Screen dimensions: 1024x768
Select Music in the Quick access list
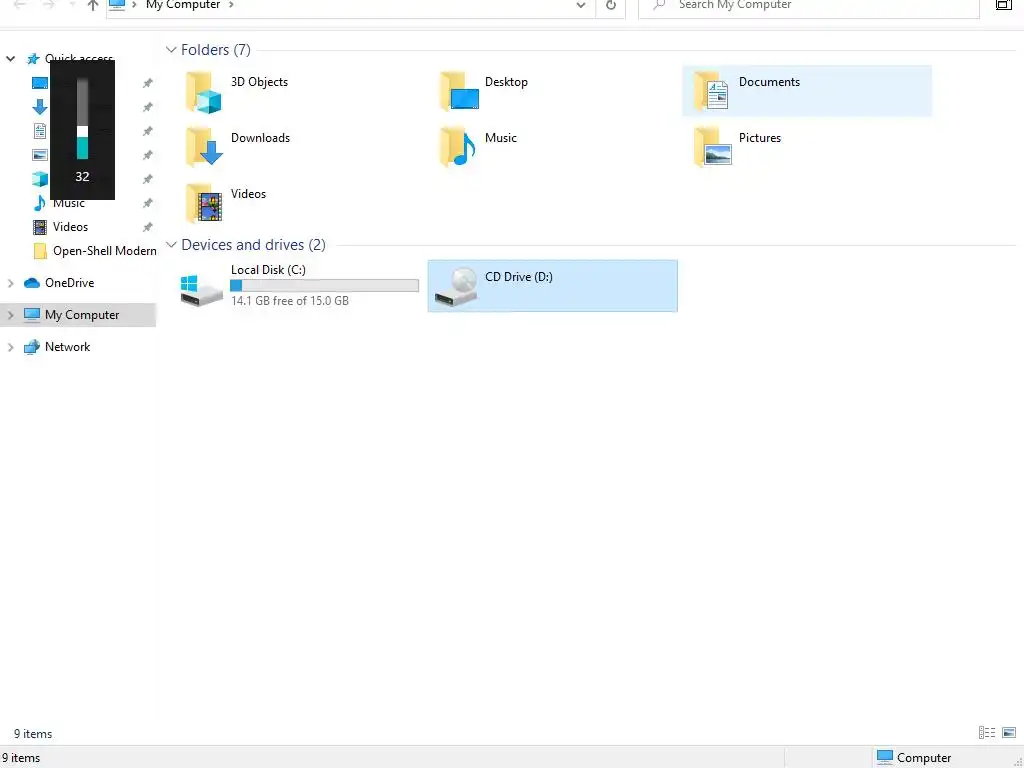(69, 203)
